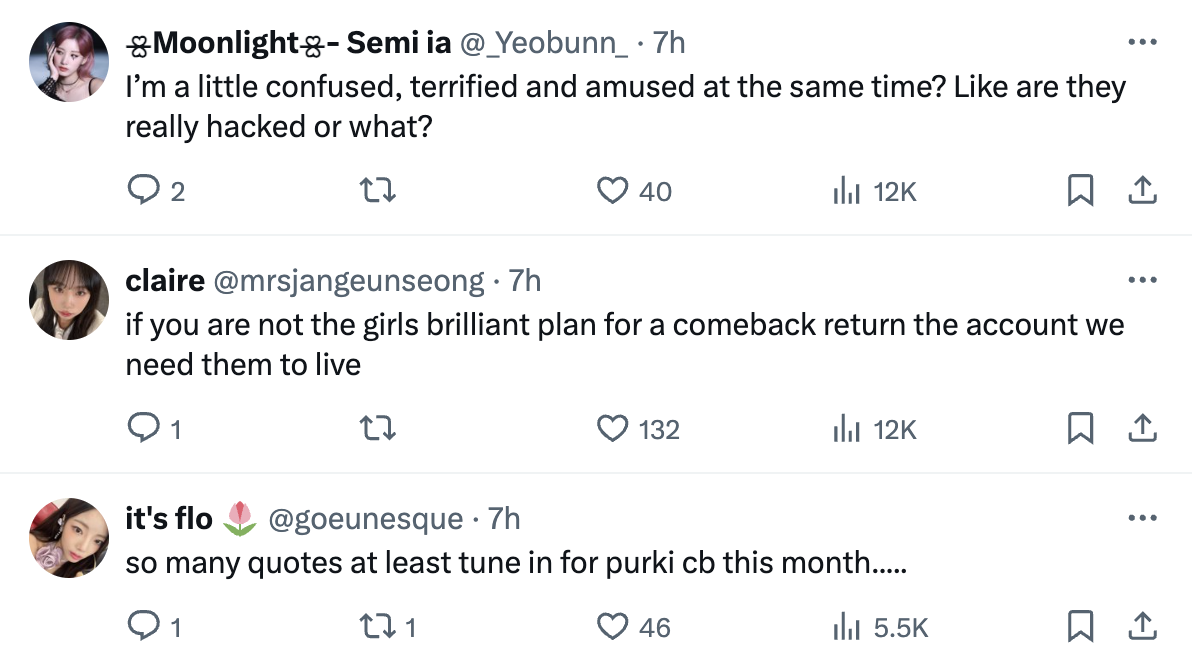View 5.5K views count on flo's tweet

pos(881,627)
